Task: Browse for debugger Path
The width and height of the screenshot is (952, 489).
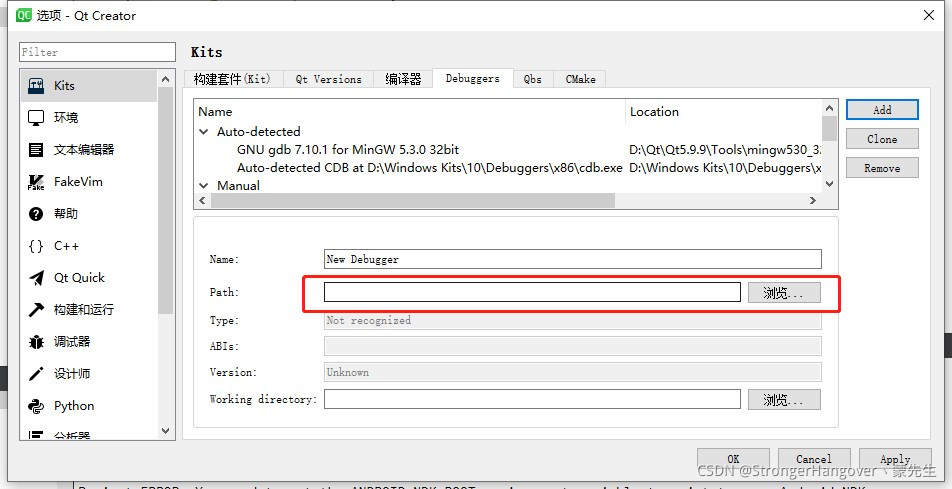Action: pos(784,293)
